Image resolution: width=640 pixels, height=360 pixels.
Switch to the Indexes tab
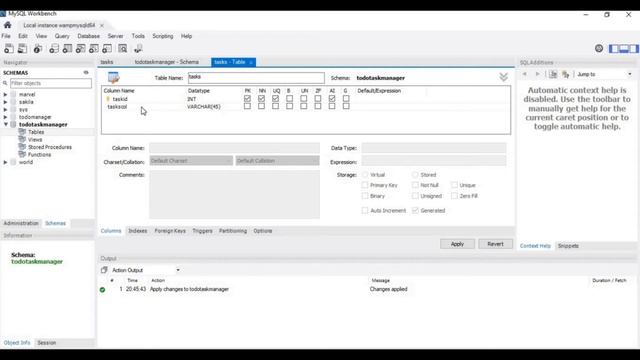tap(138, 231)
